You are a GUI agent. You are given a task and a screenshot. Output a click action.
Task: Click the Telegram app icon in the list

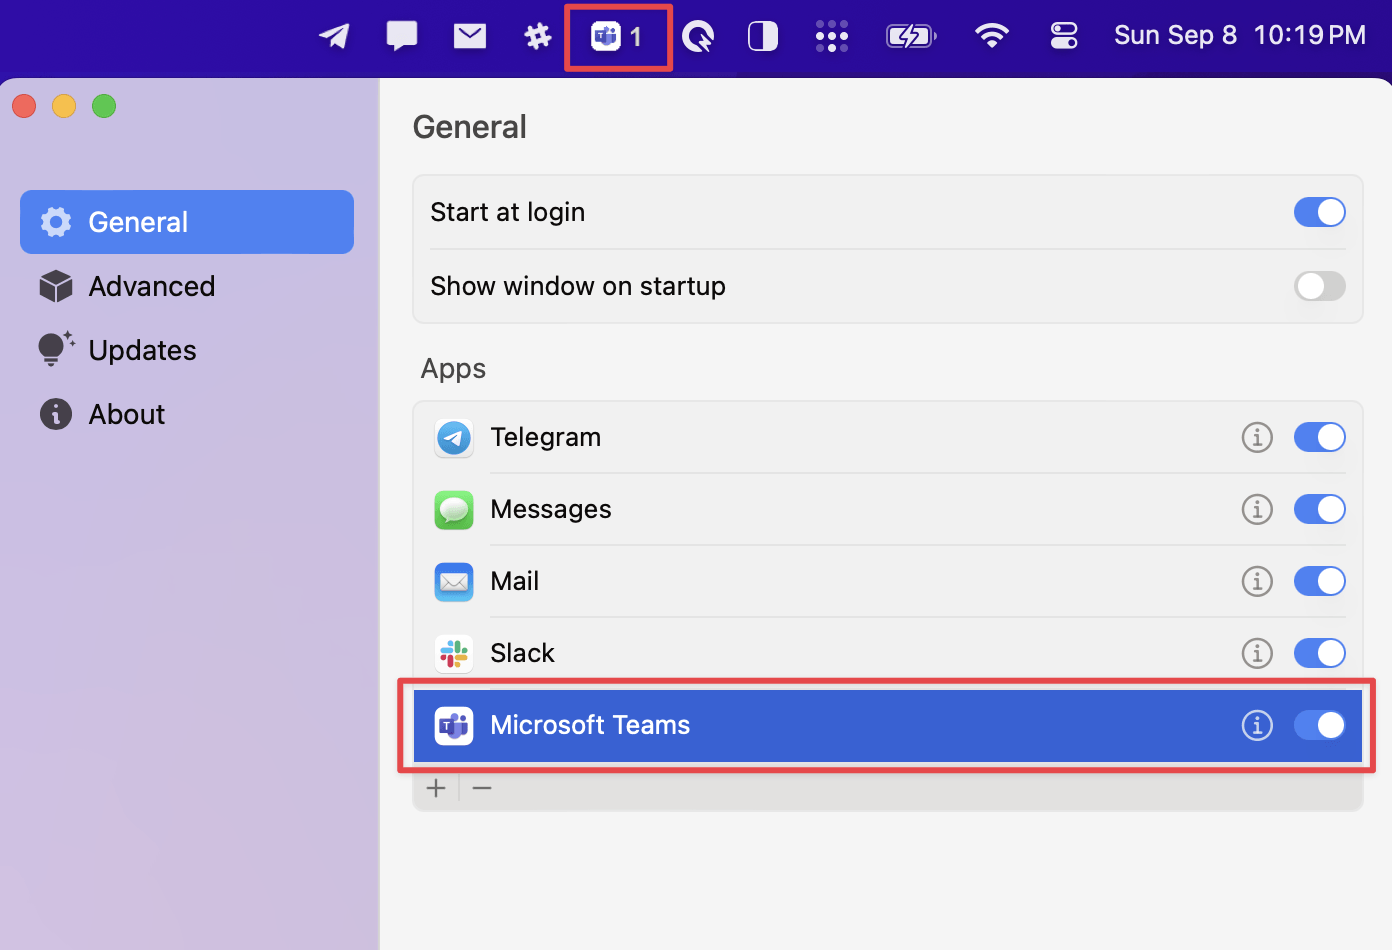click(454, 438)
